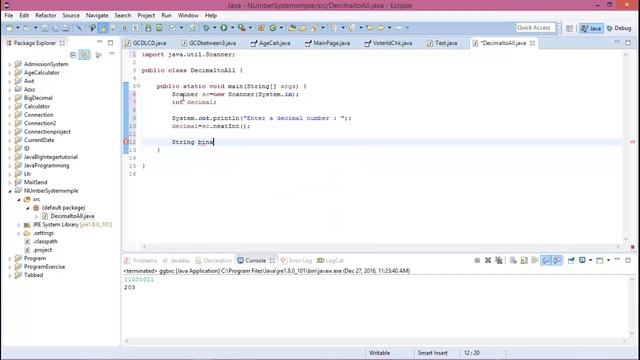The height and width of the screenshot is (360, 640).
Task: Click the Open Type toolbar icon
Action: pyautogui.click(x=292, y=28)
